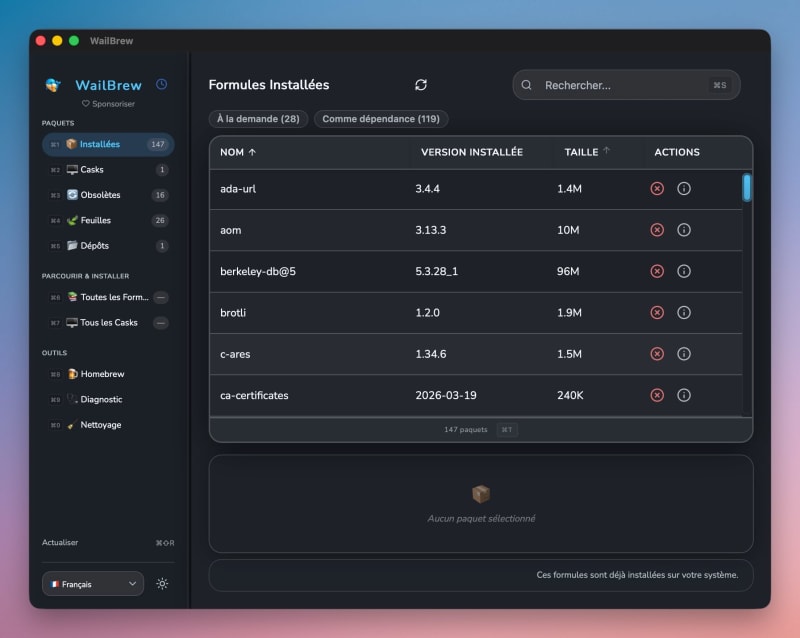
Task: Browse Toutes les Formules
Action: 108,297
